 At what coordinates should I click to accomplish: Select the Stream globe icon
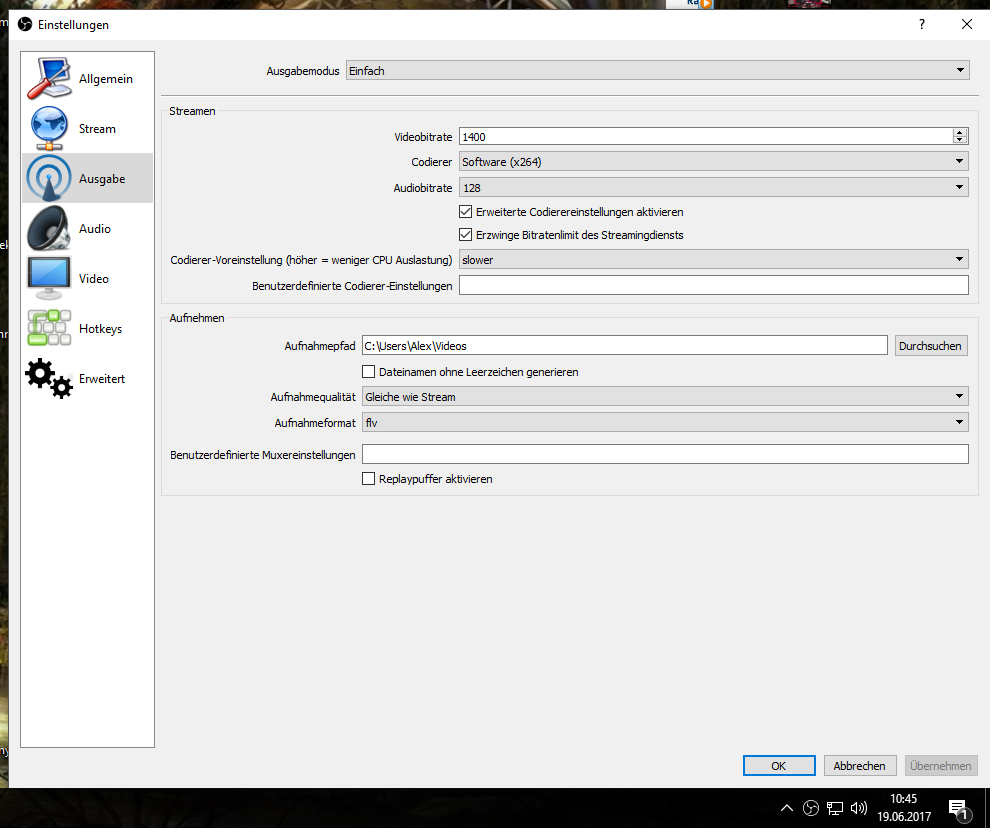pyautogui.click(x=50, y=129)
